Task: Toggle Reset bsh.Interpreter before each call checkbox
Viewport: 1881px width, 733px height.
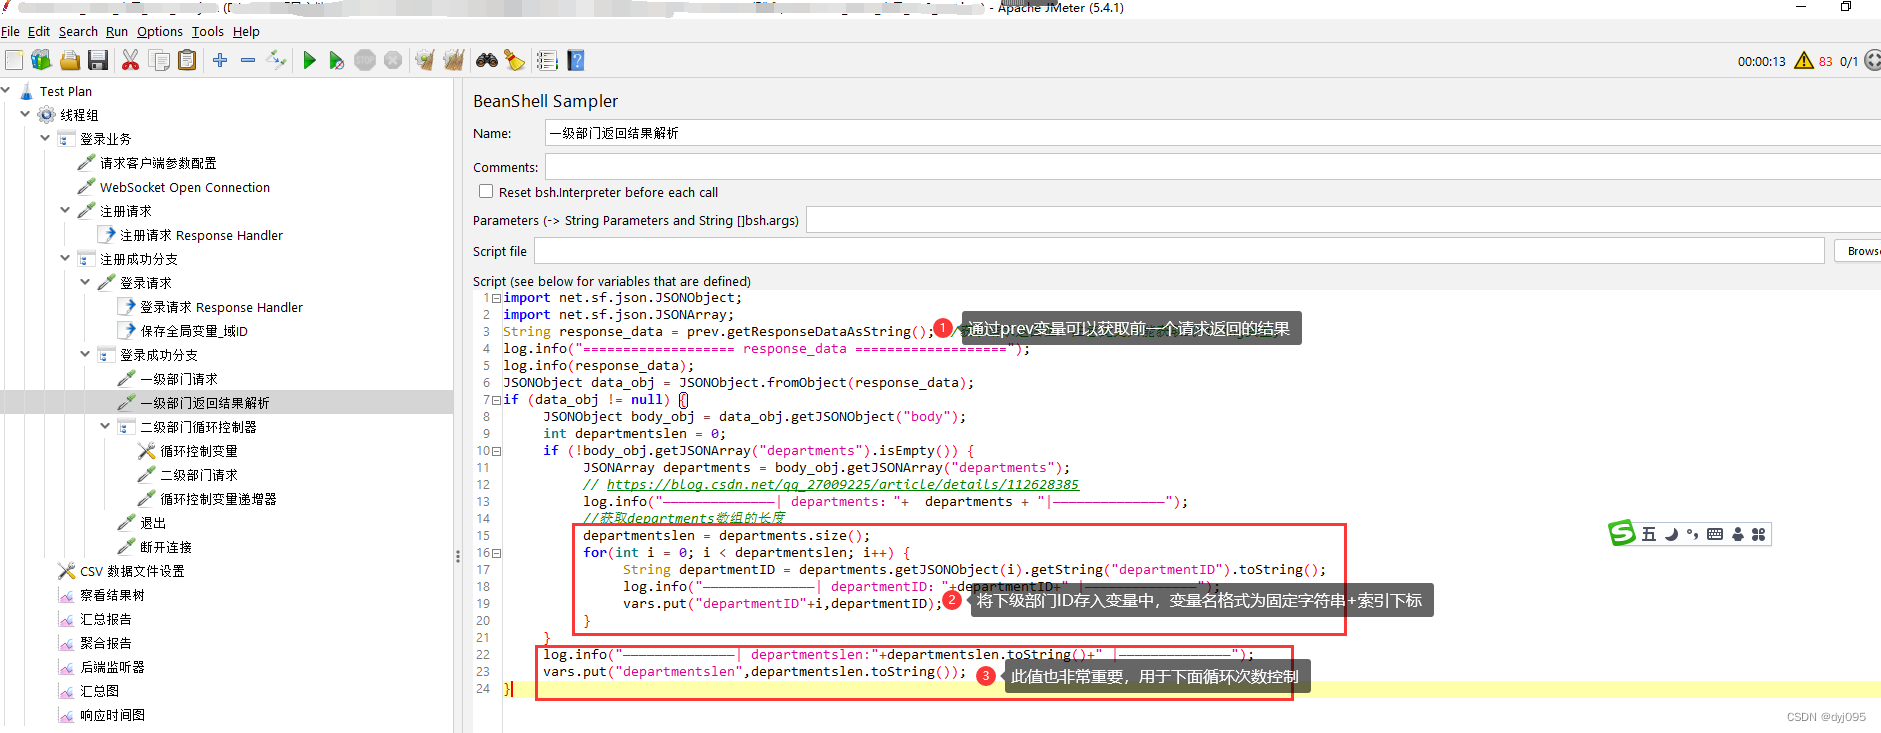Action: click(486, 191)
